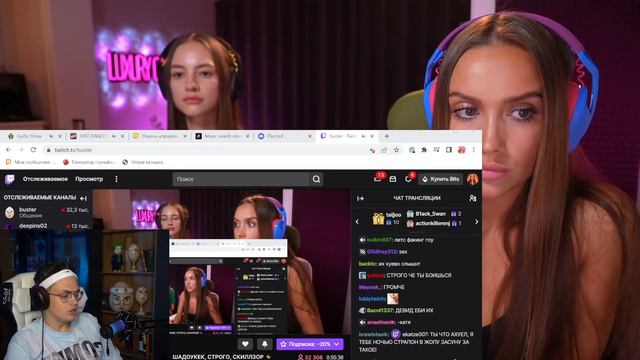Open the Twitch inbox notifications icon
The height and width of the screenshot is (360, 640).
click(x=393, y=179)
